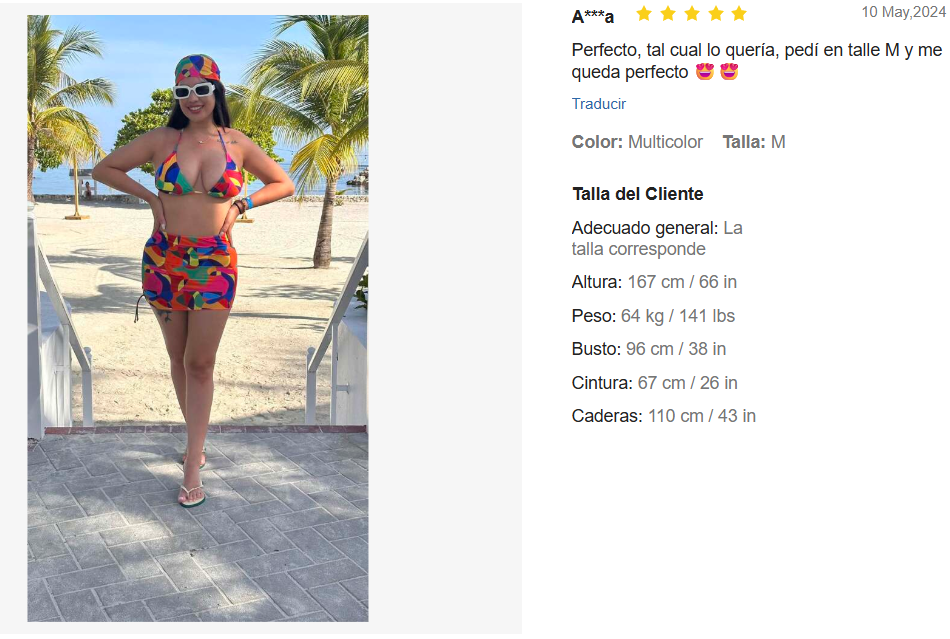Click the fourth yellow rating star
Screen dimensions: 950x639
pyautogui.click(x=715, y=13)
